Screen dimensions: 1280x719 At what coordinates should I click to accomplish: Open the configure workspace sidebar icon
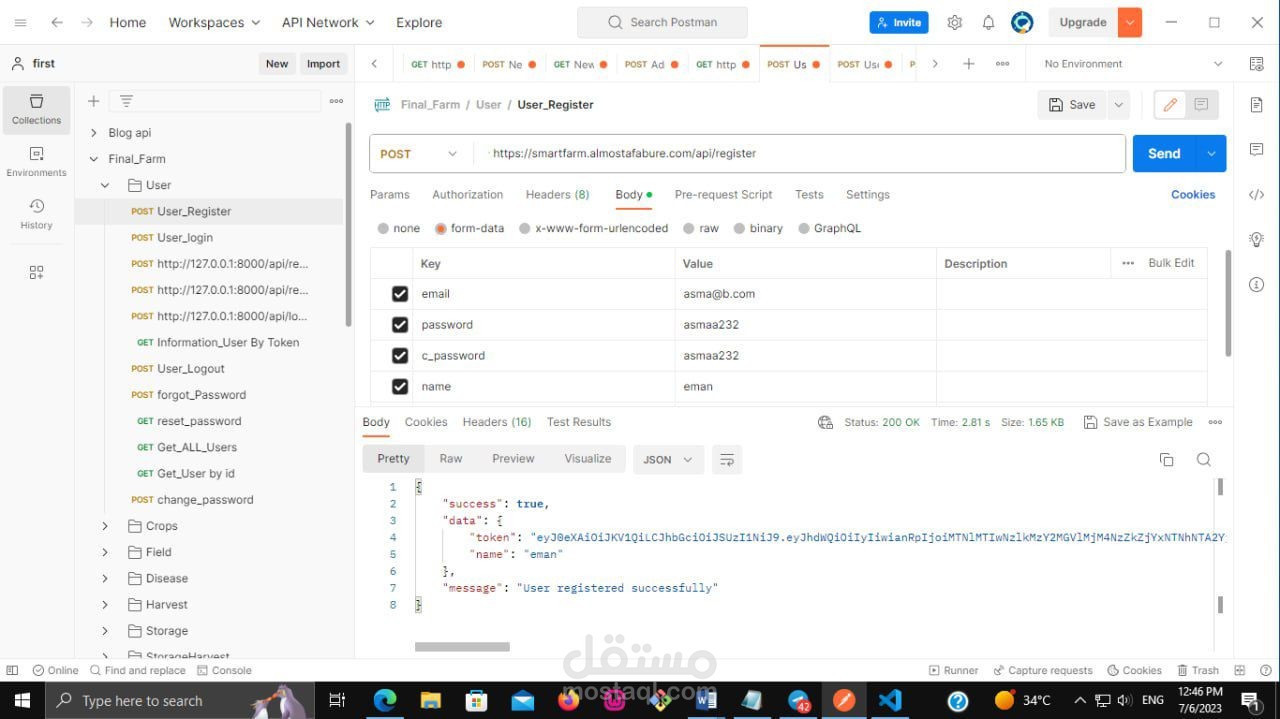[37, 272]
